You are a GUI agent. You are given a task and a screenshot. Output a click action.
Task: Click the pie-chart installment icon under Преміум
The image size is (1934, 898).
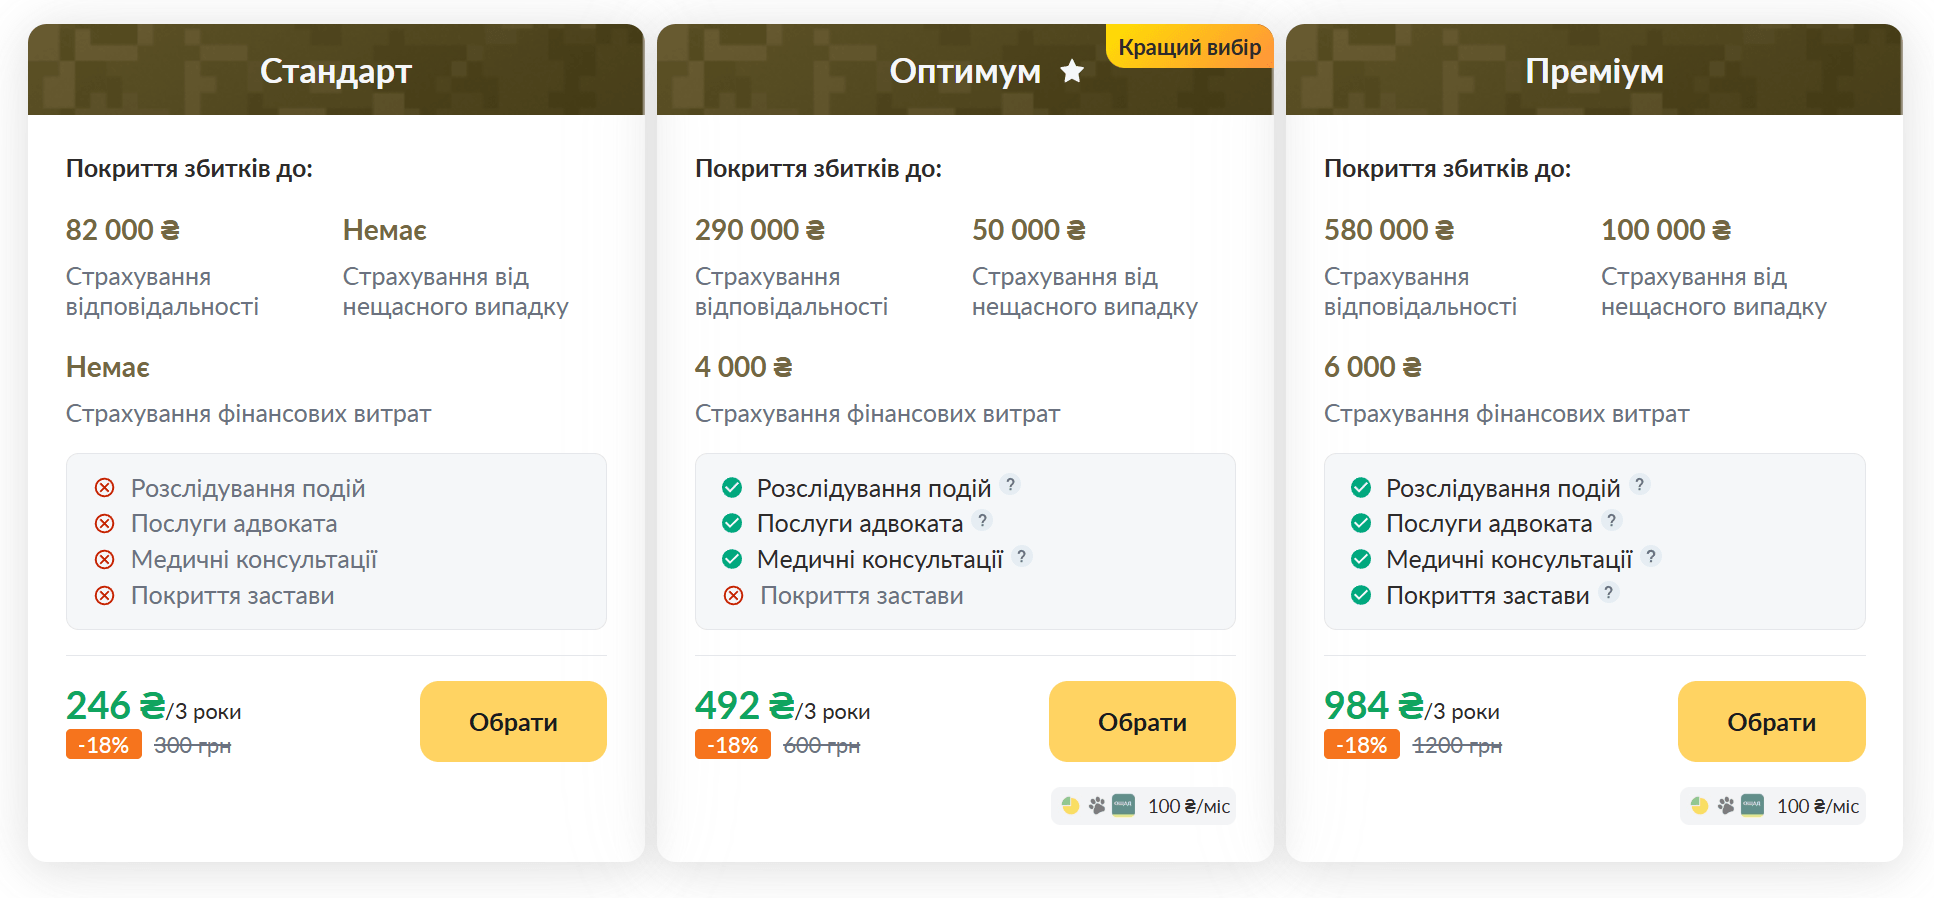(x=1699, y=805)
